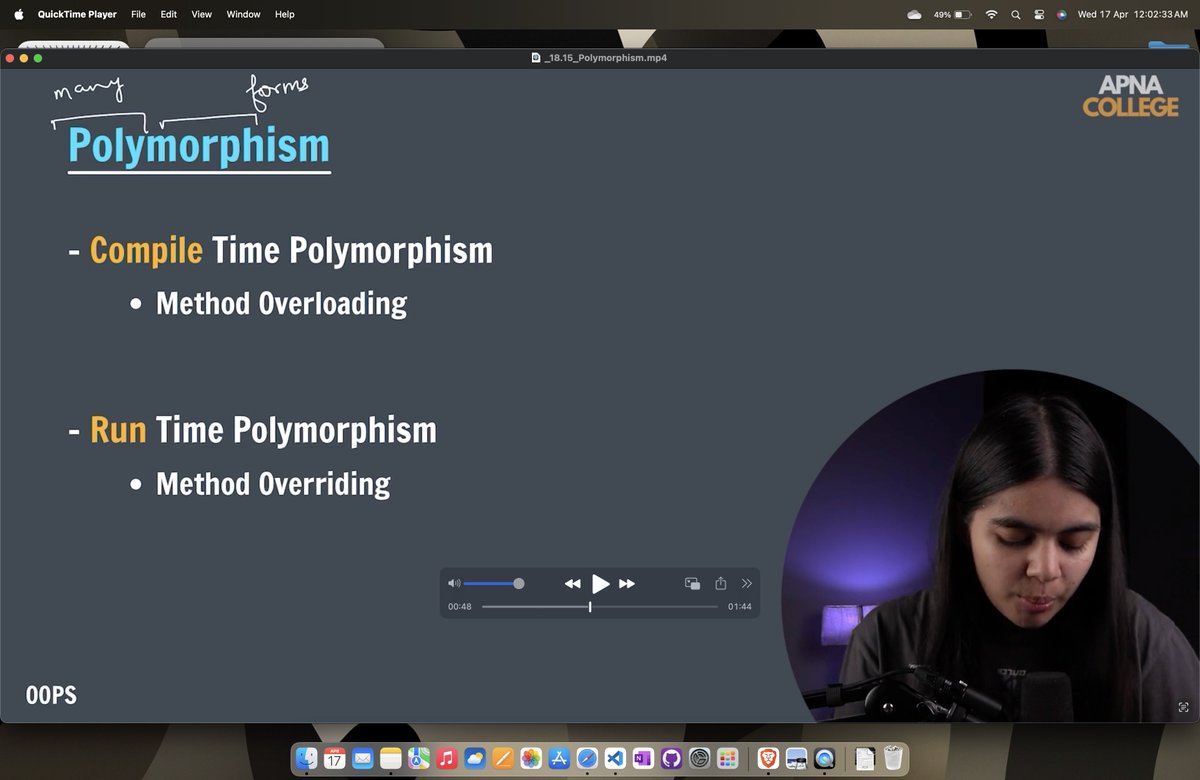The image size is (1200, 780).
Task: Open the cloud status icon in menu bar
Action: click(914, 14)
